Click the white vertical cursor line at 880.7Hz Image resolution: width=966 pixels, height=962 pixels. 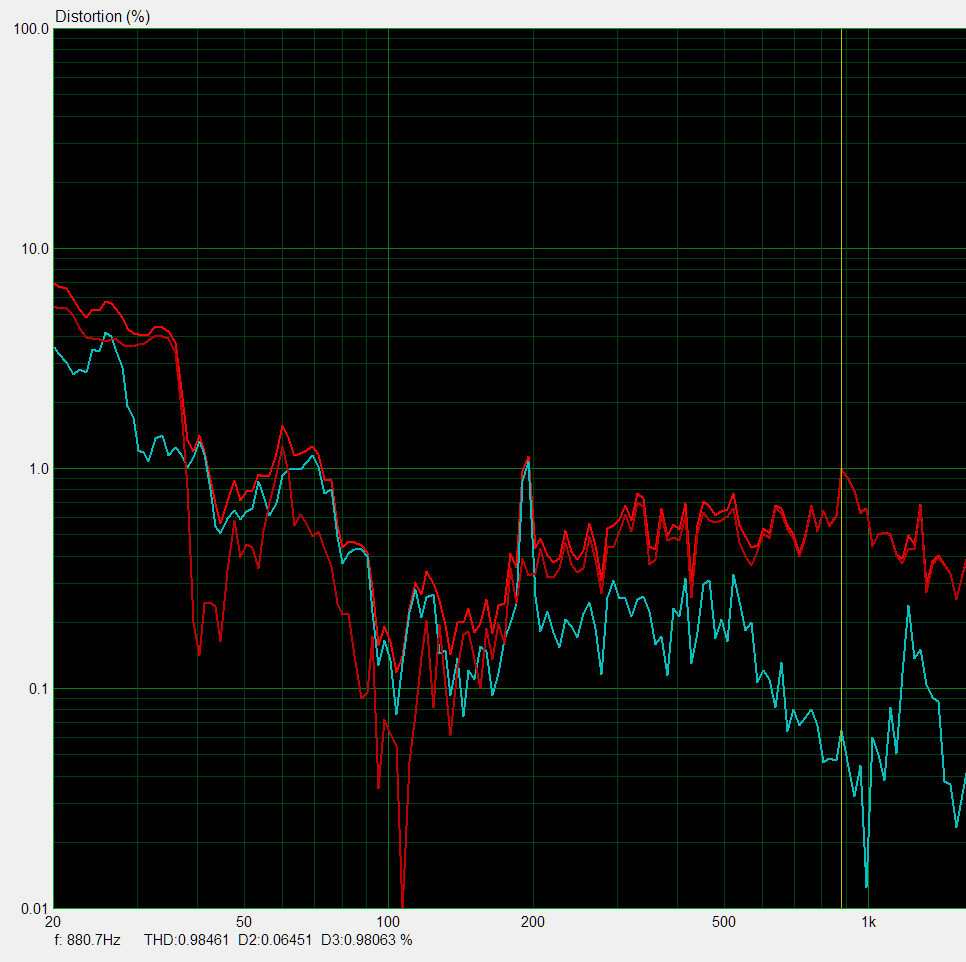842,300
